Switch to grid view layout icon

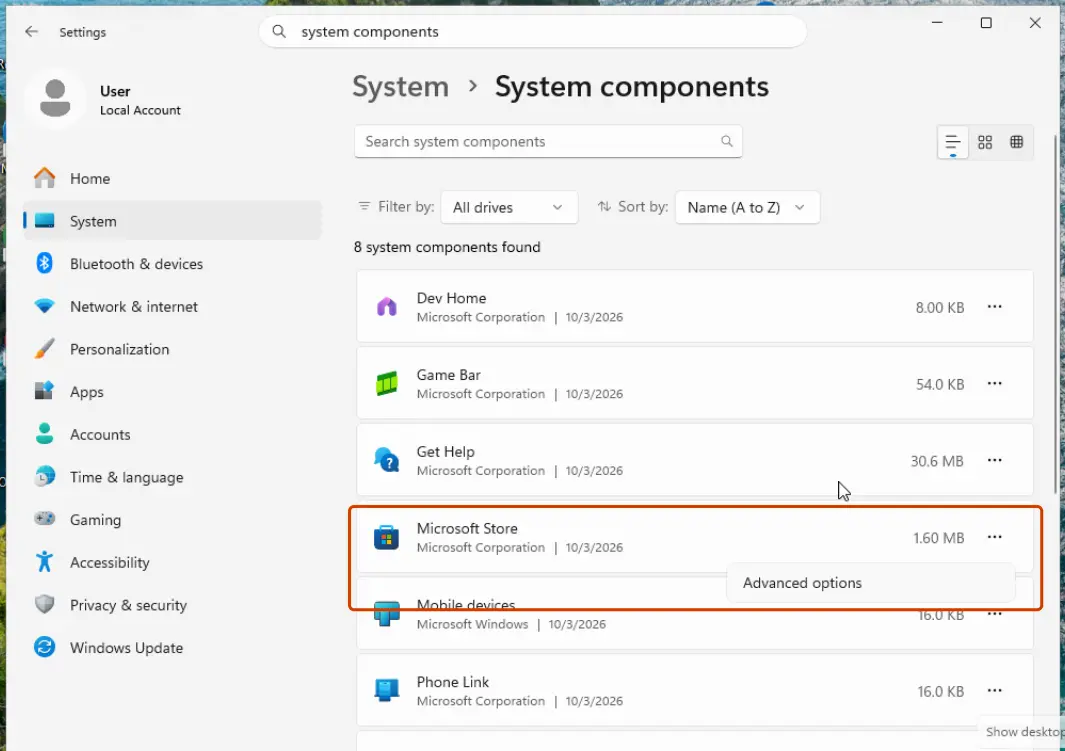[985, 143]
